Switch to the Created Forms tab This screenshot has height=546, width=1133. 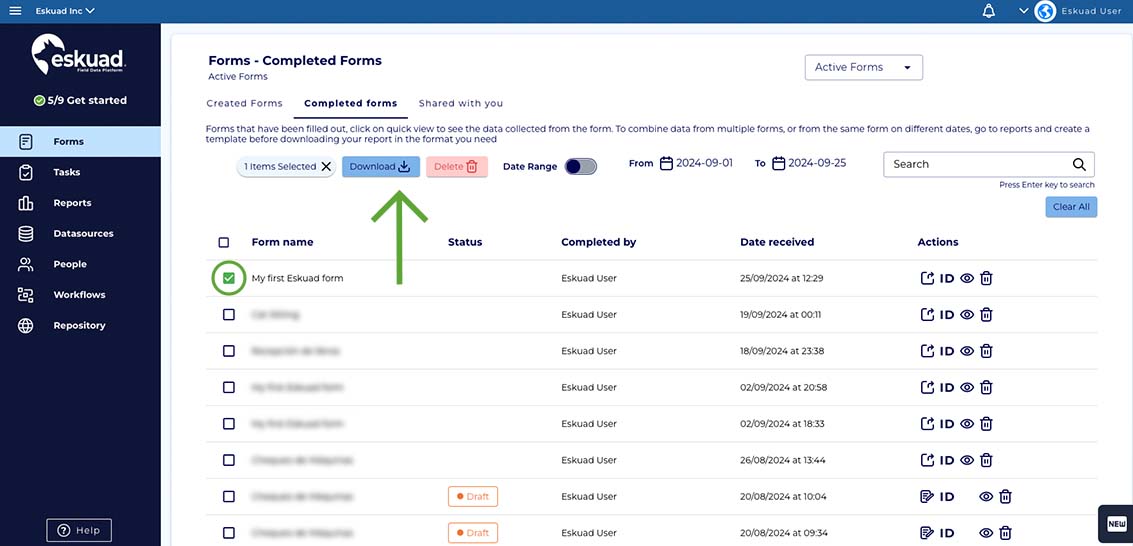pyautogui.click(x=244, y=103)
